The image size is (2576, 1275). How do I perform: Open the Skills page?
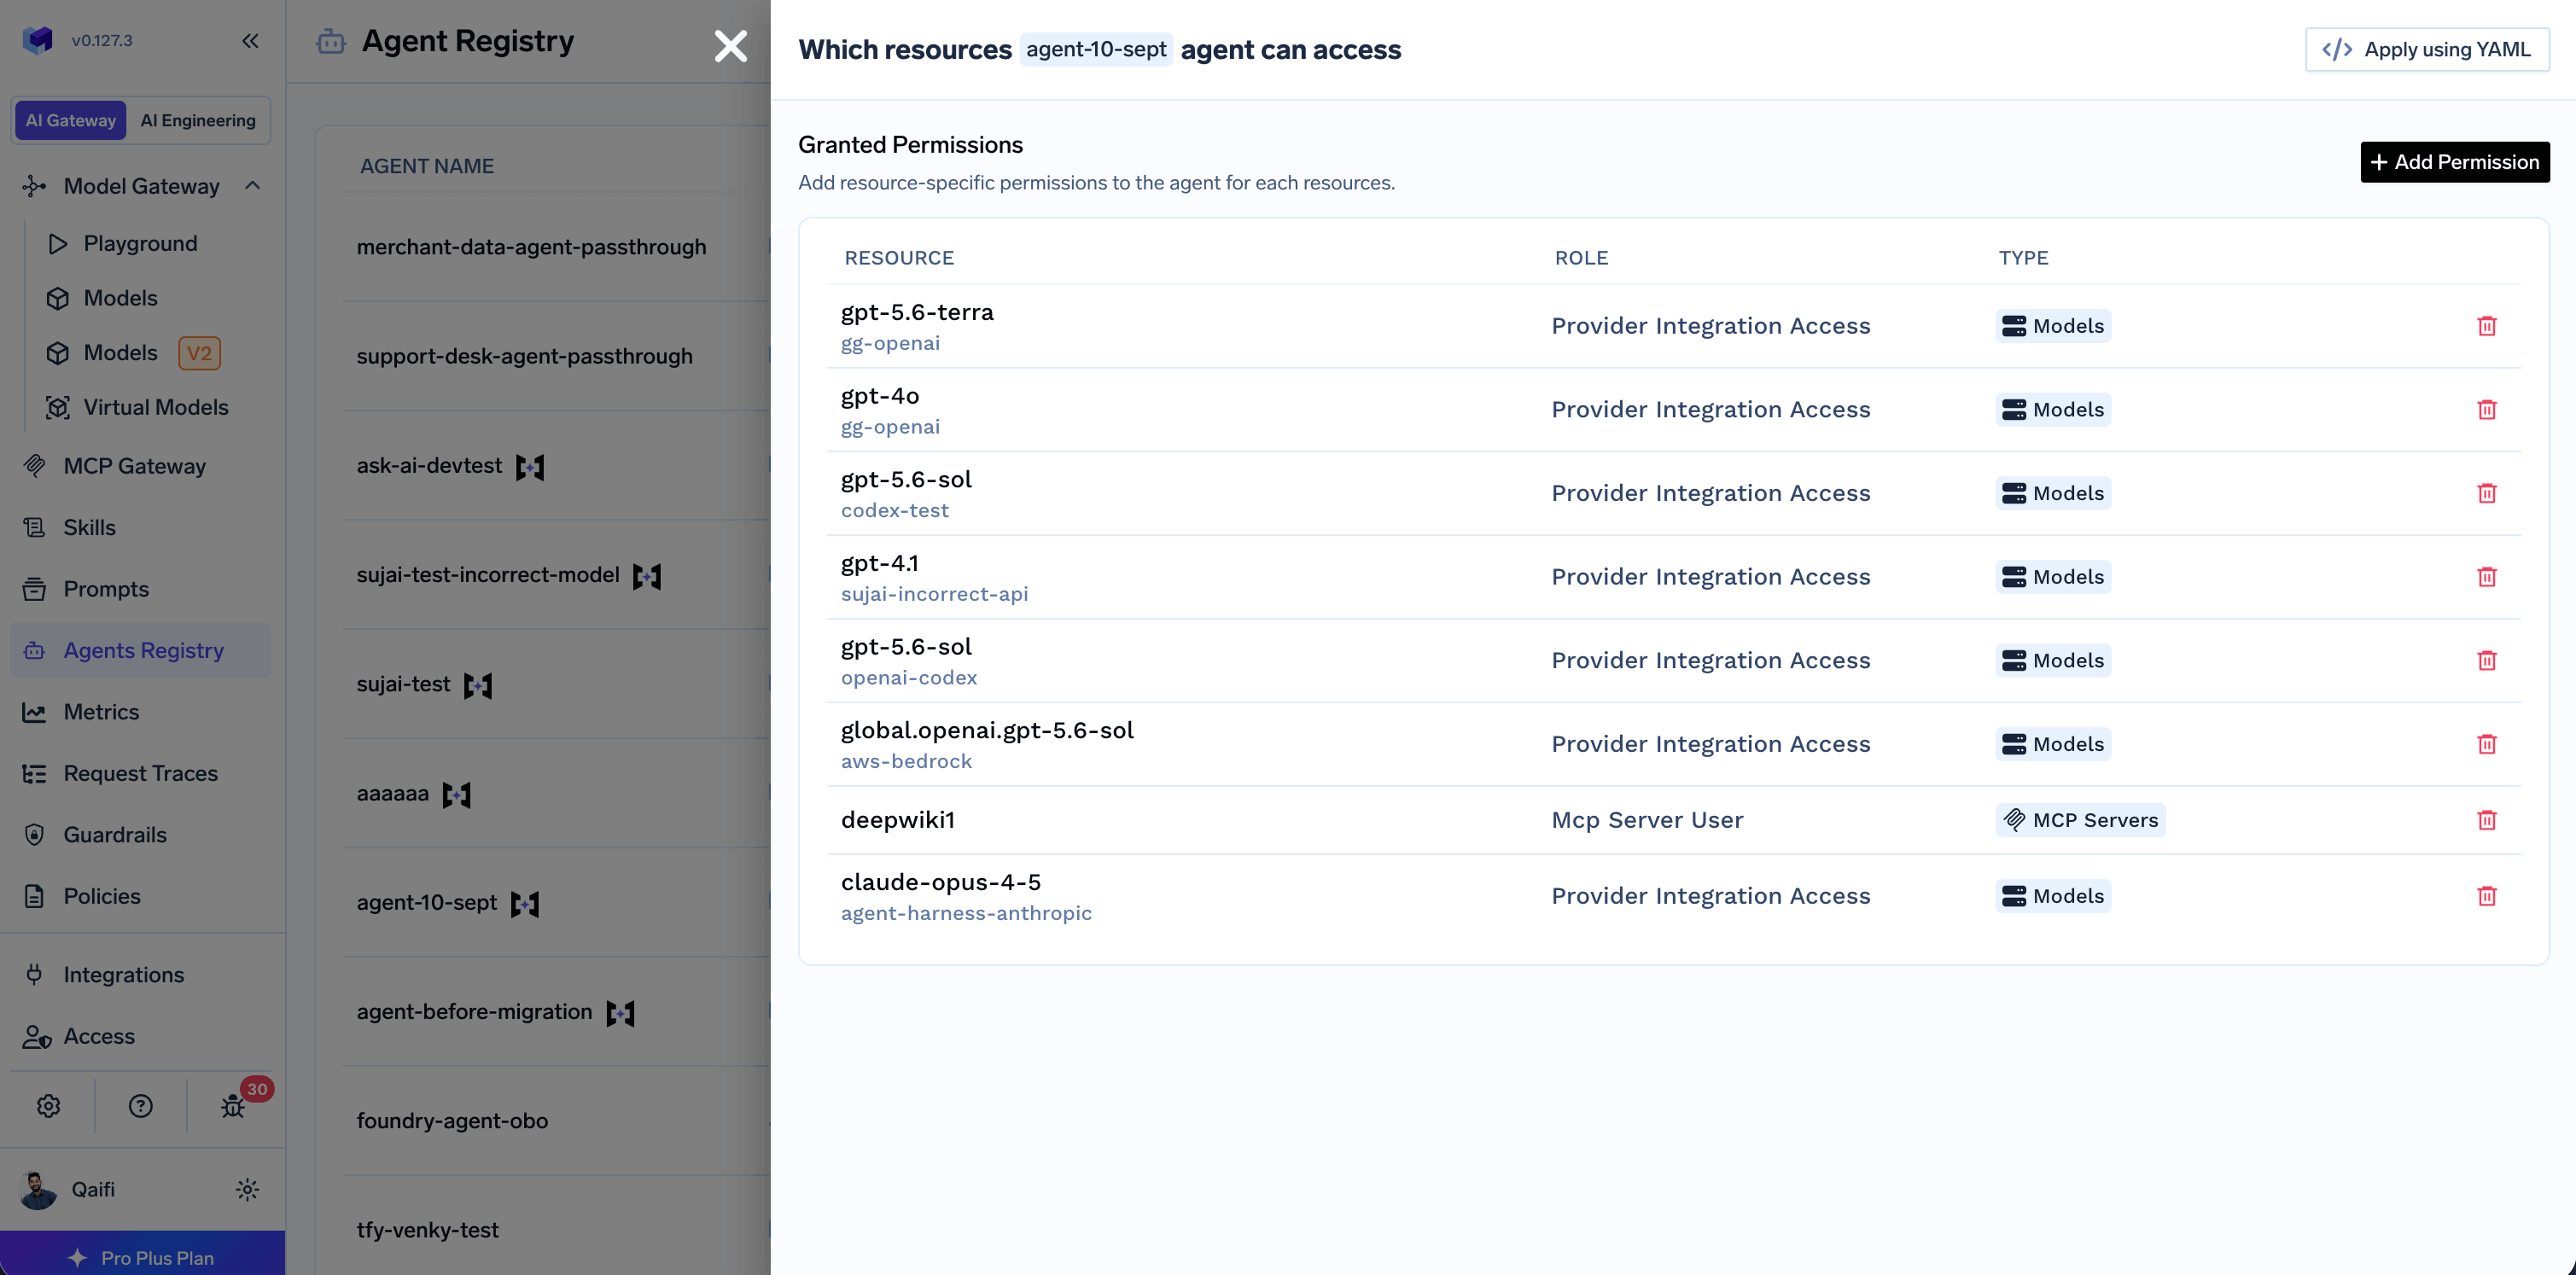coord(89,527)
